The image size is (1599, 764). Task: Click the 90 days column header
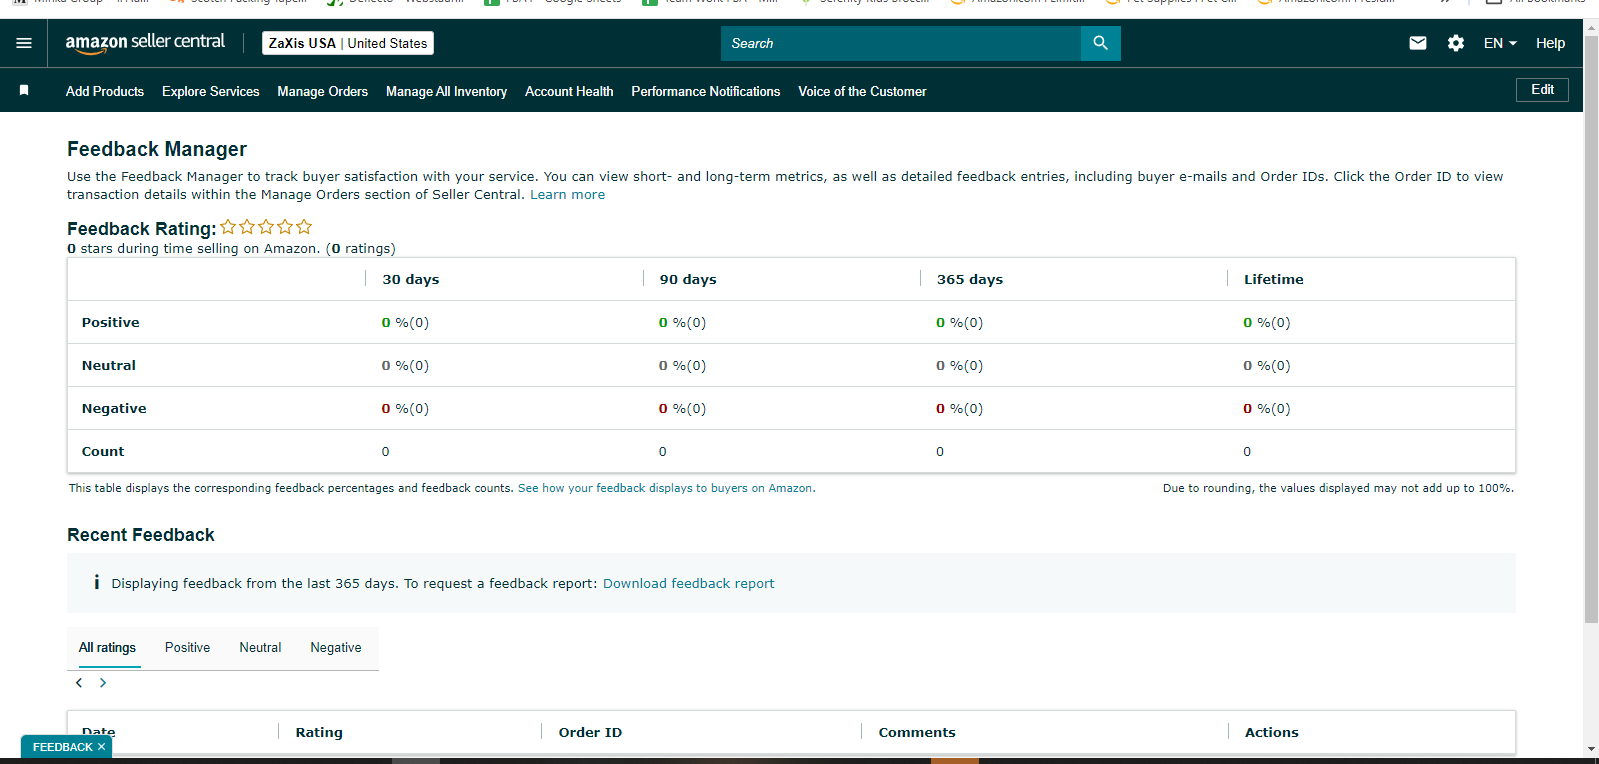pos(688,280)
